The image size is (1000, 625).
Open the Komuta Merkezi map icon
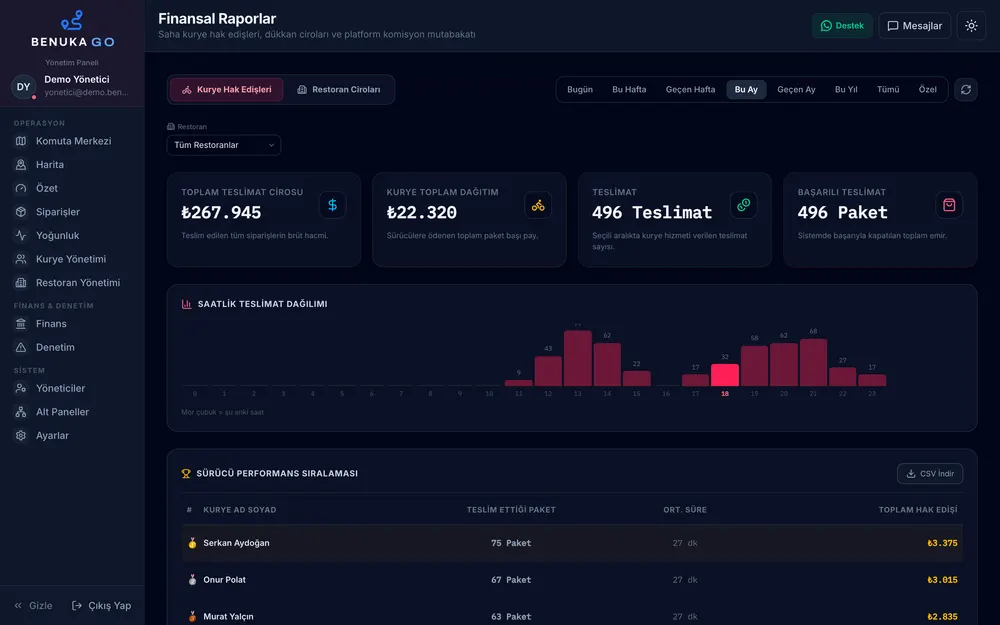point(21,141)
